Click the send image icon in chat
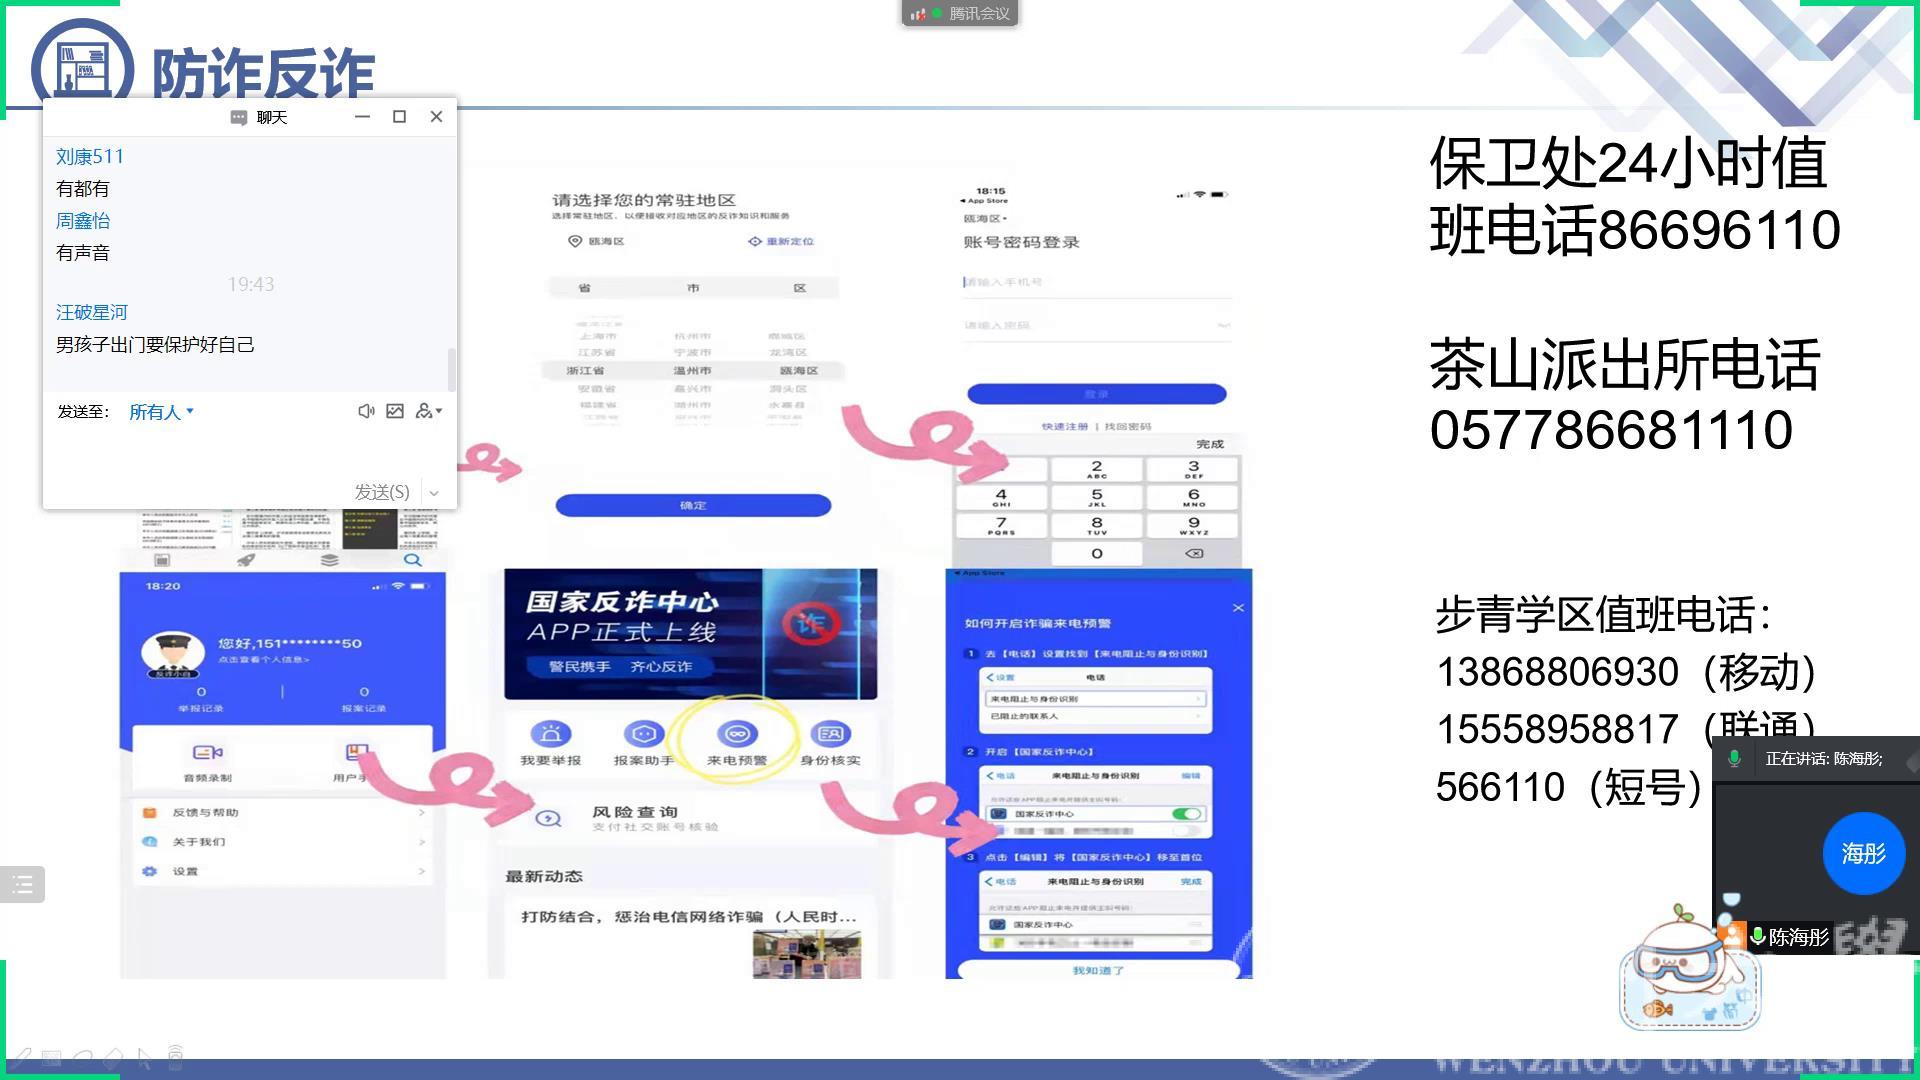The width and height of the screenshot is (1920, 1080). point(395,411)
